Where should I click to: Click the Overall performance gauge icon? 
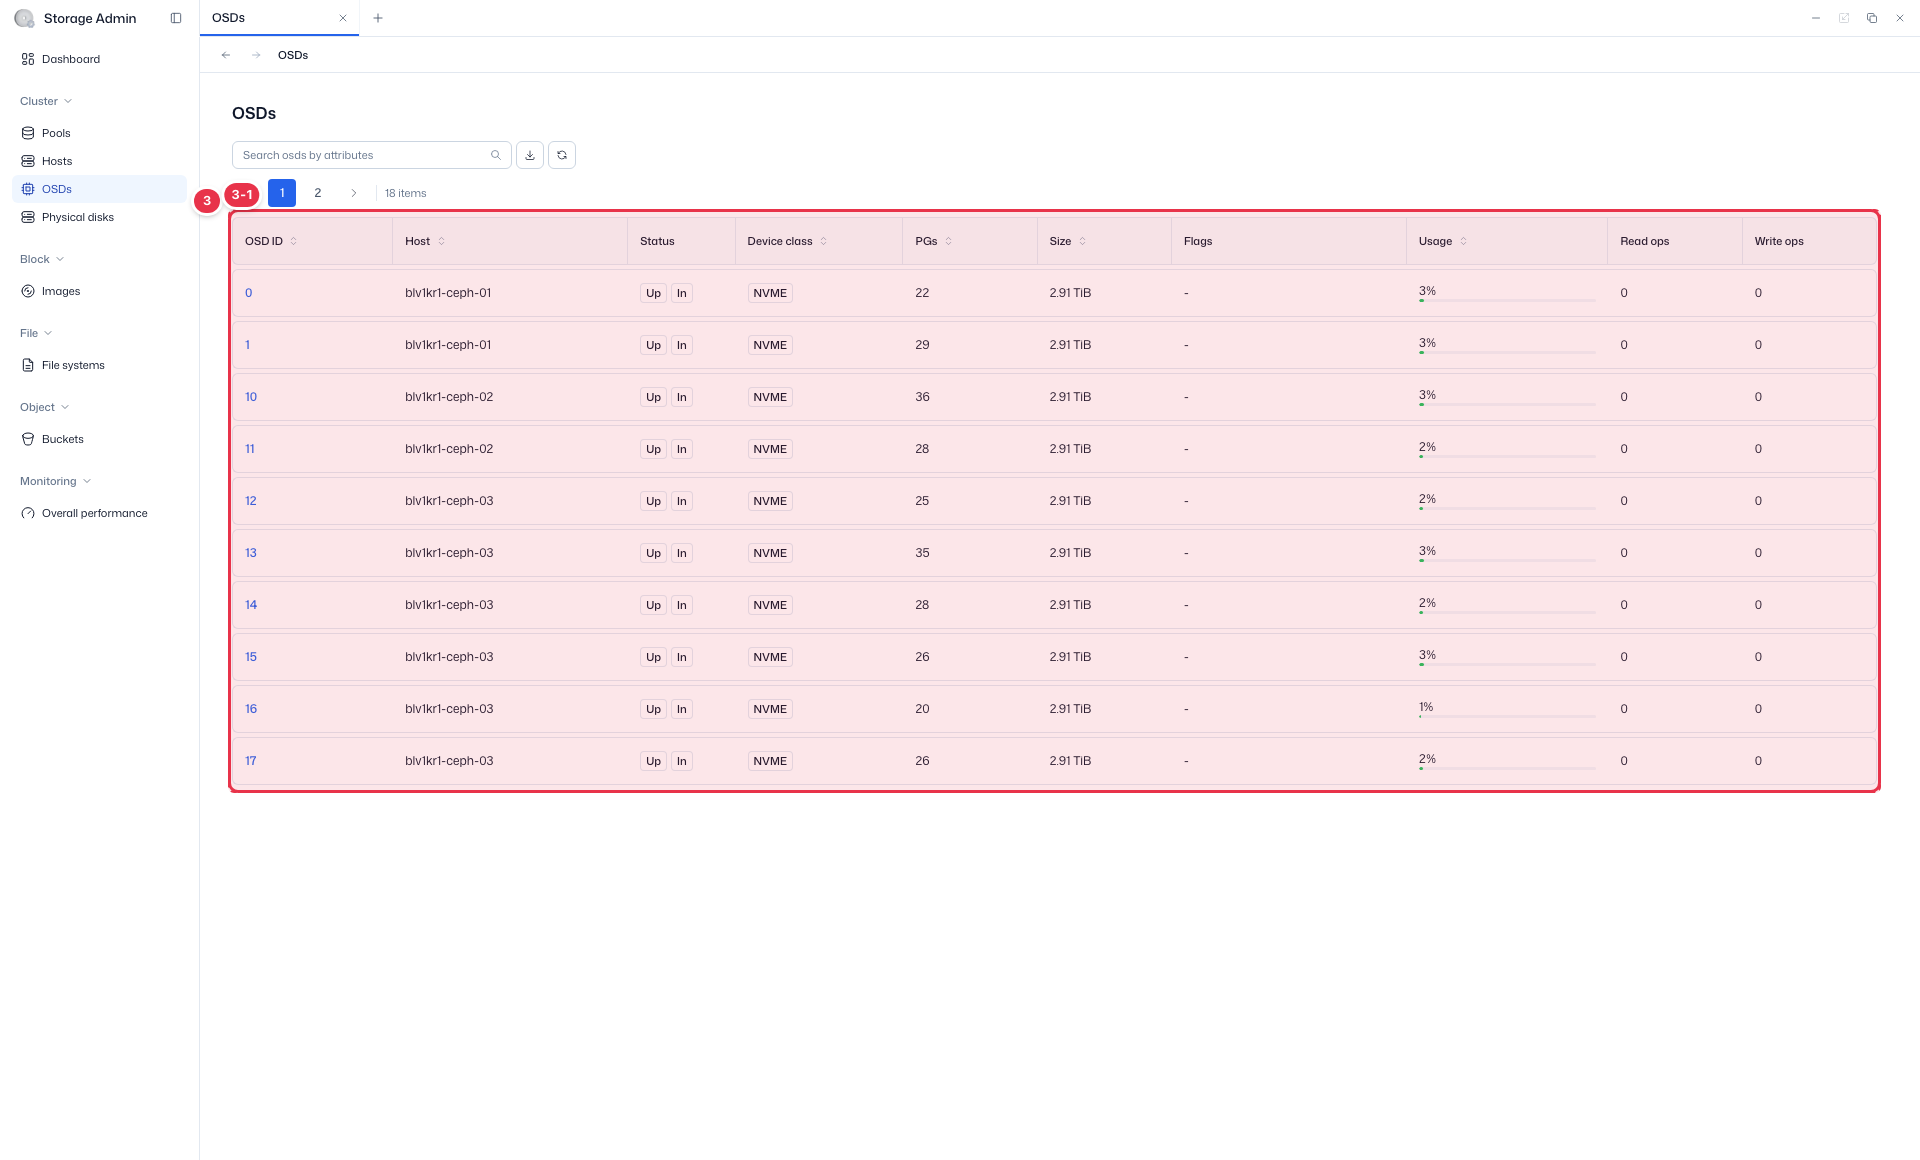coord(28,513)
